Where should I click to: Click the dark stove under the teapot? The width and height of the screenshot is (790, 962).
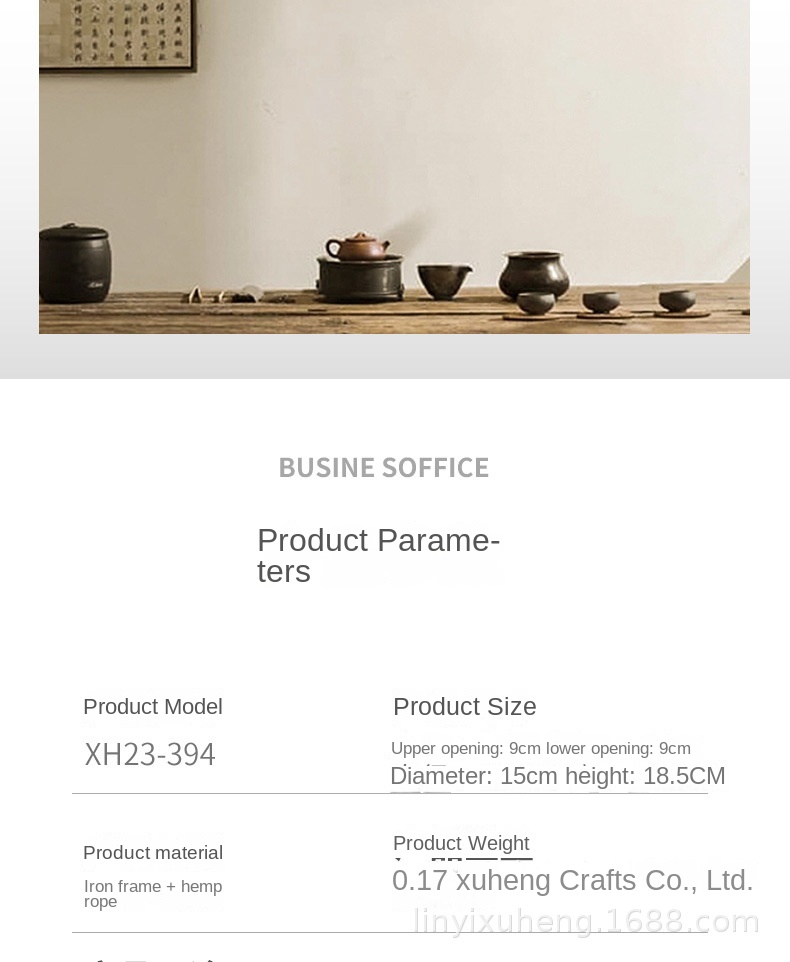(360, 277)
